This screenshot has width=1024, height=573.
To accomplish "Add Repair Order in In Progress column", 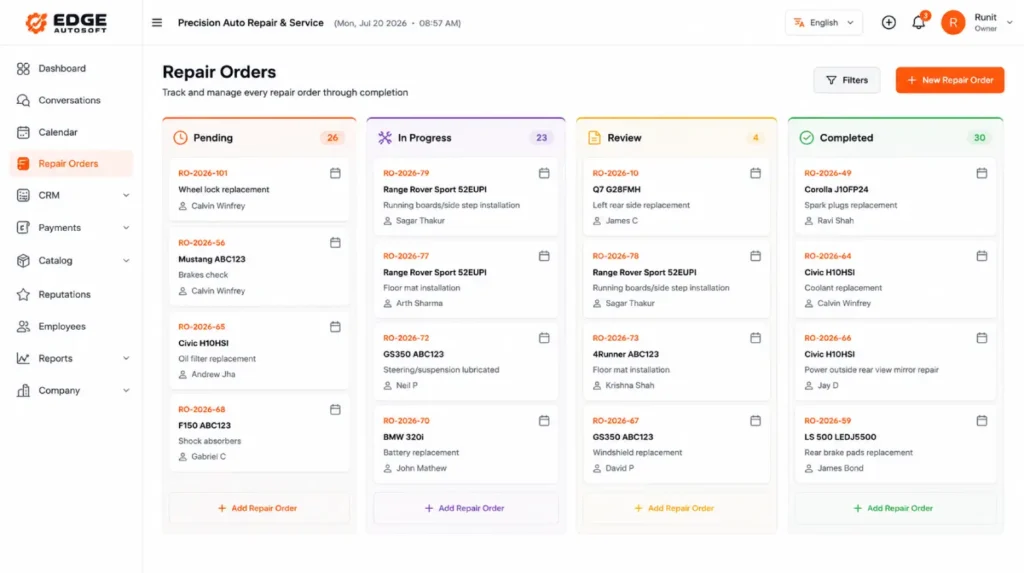I will click(466, 508).
